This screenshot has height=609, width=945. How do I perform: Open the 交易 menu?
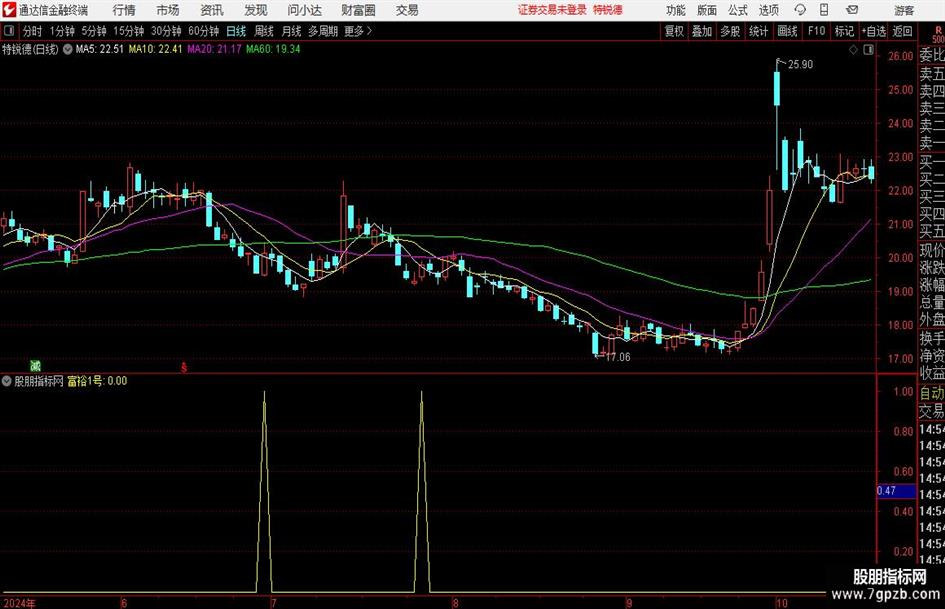tap(407, 10)
